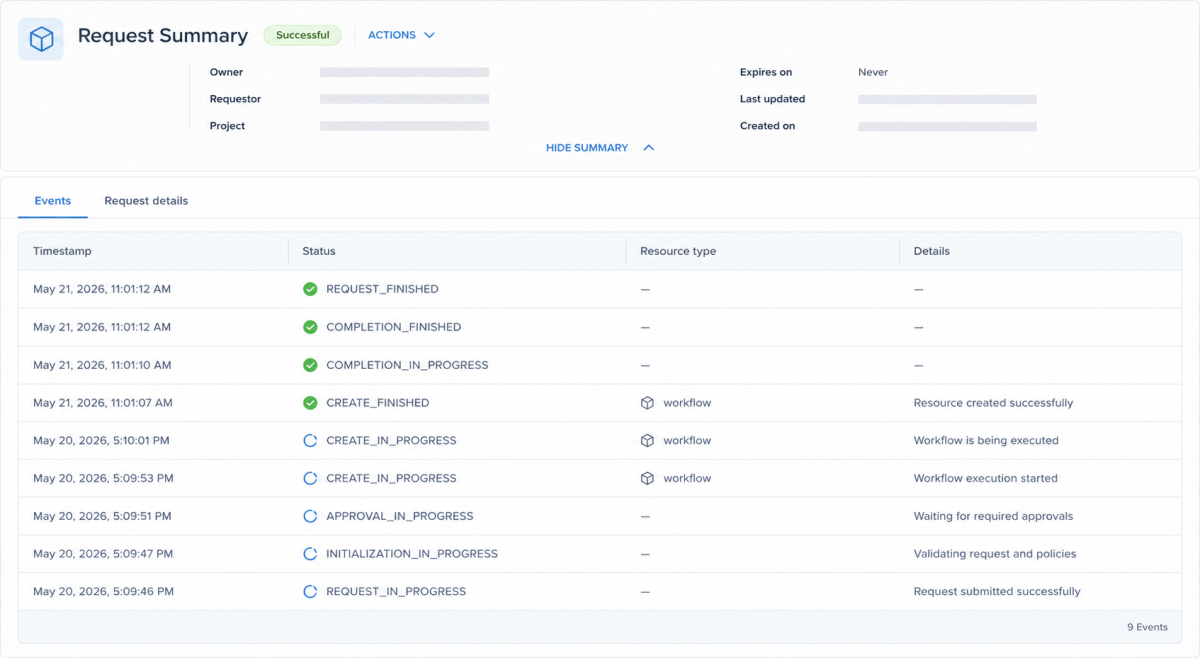Click the Created on field label

[x=767, y=126]
